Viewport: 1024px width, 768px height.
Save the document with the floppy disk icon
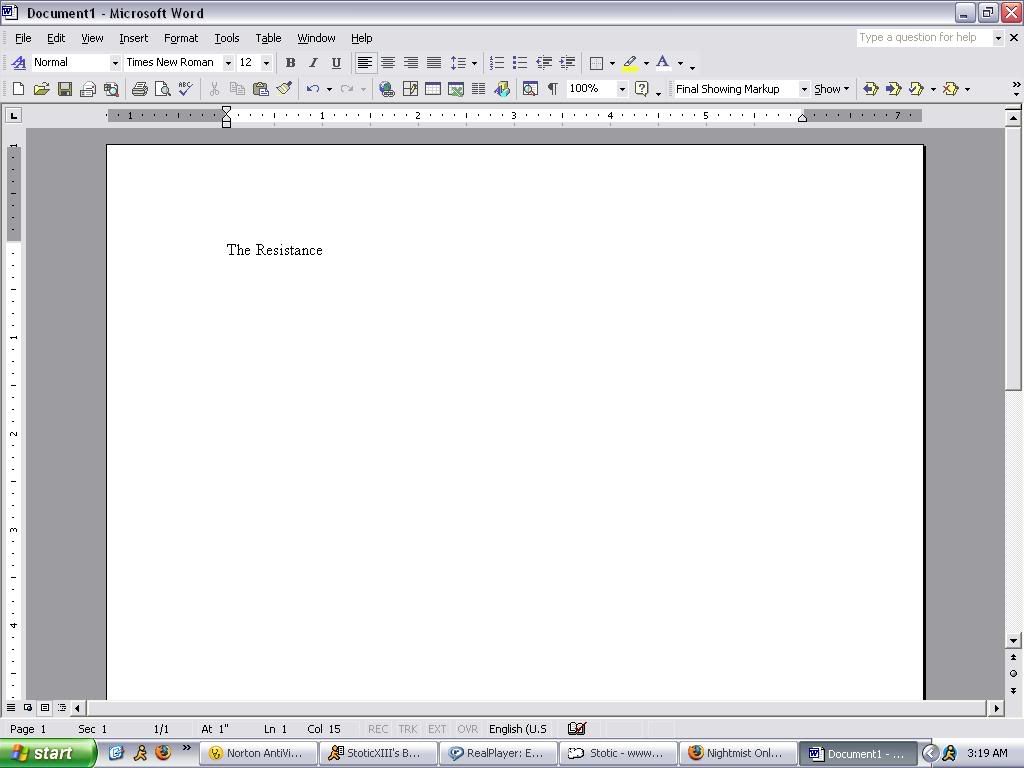(x=64, y=89)
